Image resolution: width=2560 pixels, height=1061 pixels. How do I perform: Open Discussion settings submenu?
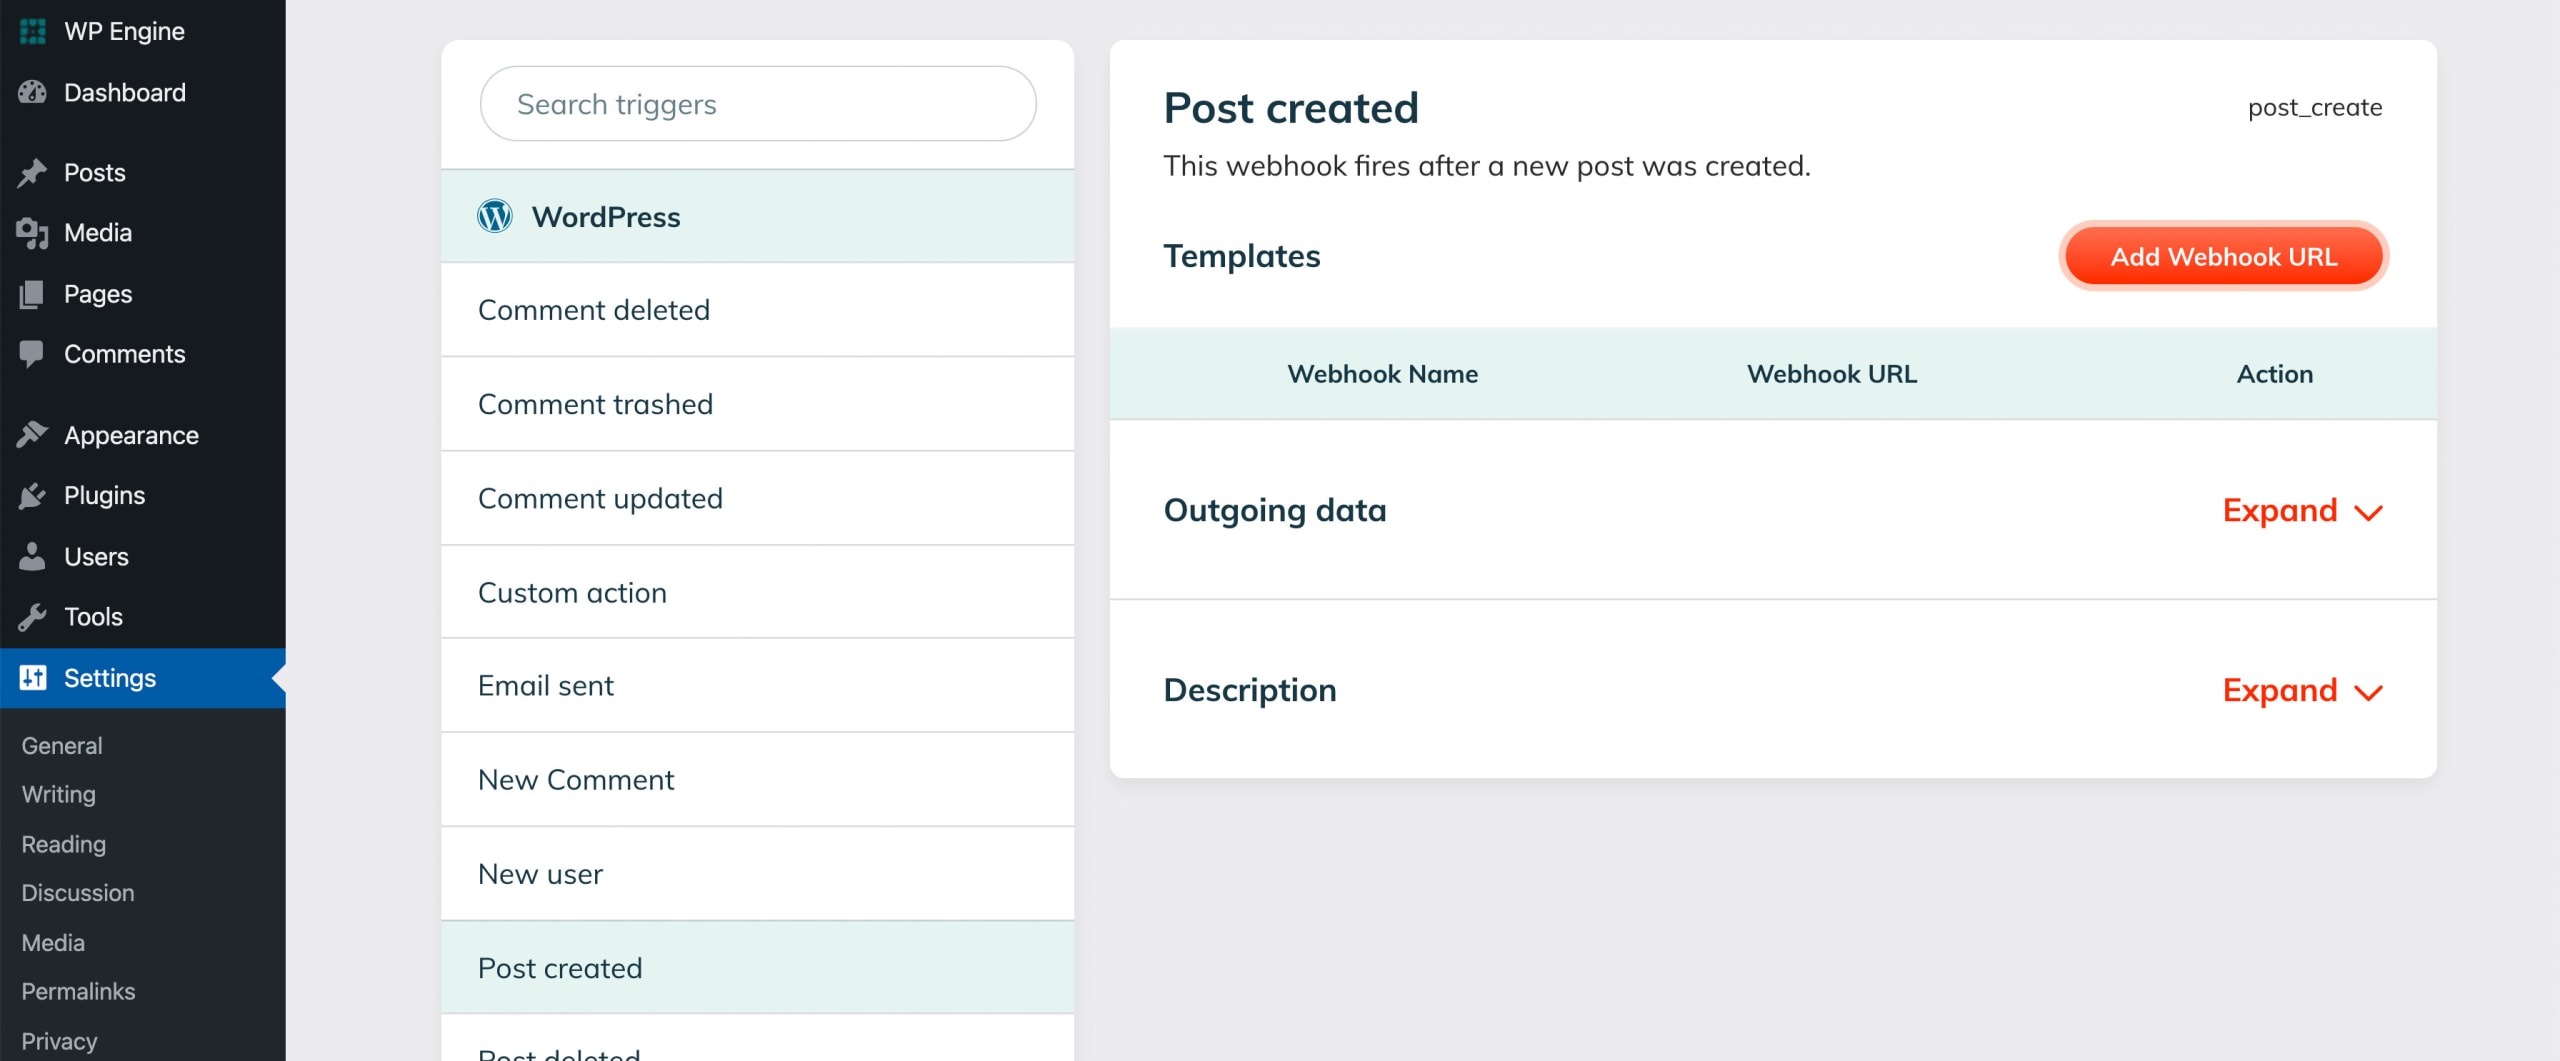click(78, 893)
